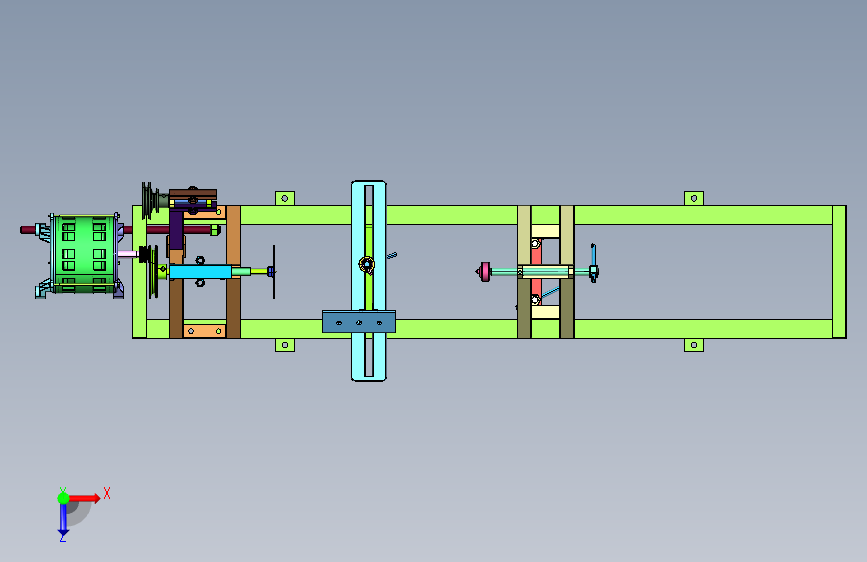Select the bright cyan cylinder near the motor
The width and height of the screenshot is (867, 562).
[200, 272]
